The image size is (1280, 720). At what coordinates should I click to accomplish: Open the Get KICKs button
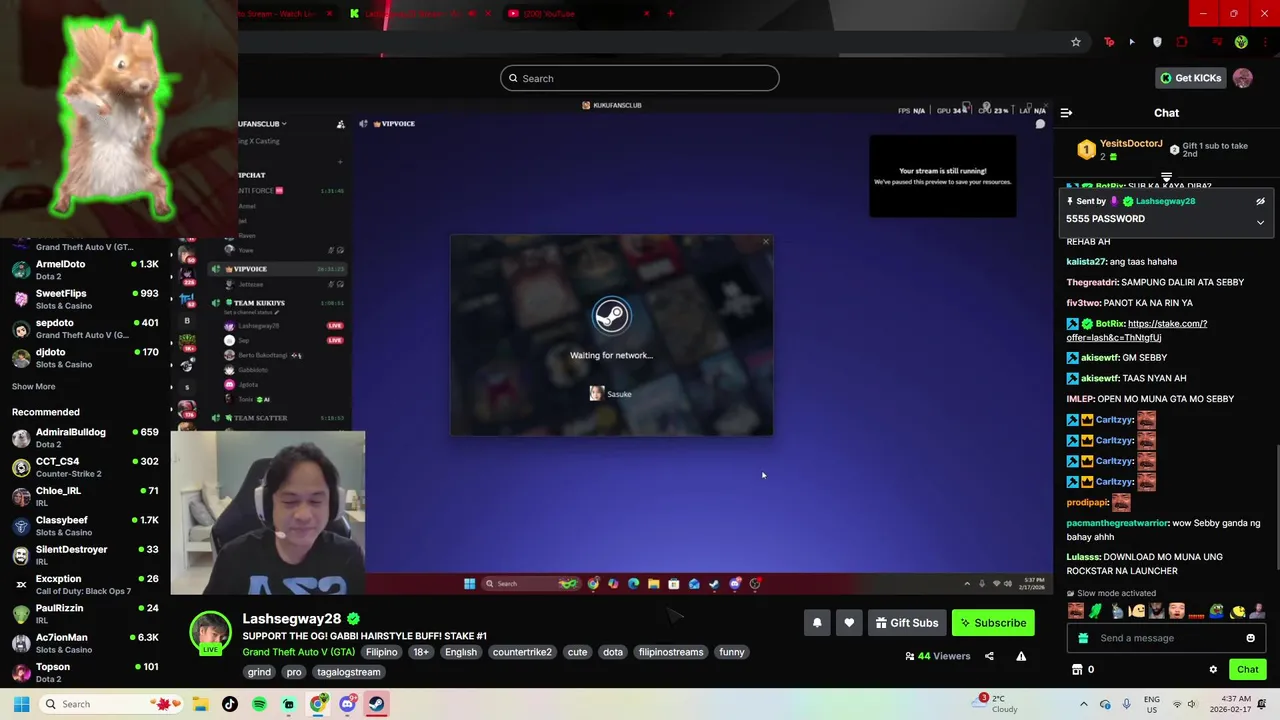pos(1190,78)
